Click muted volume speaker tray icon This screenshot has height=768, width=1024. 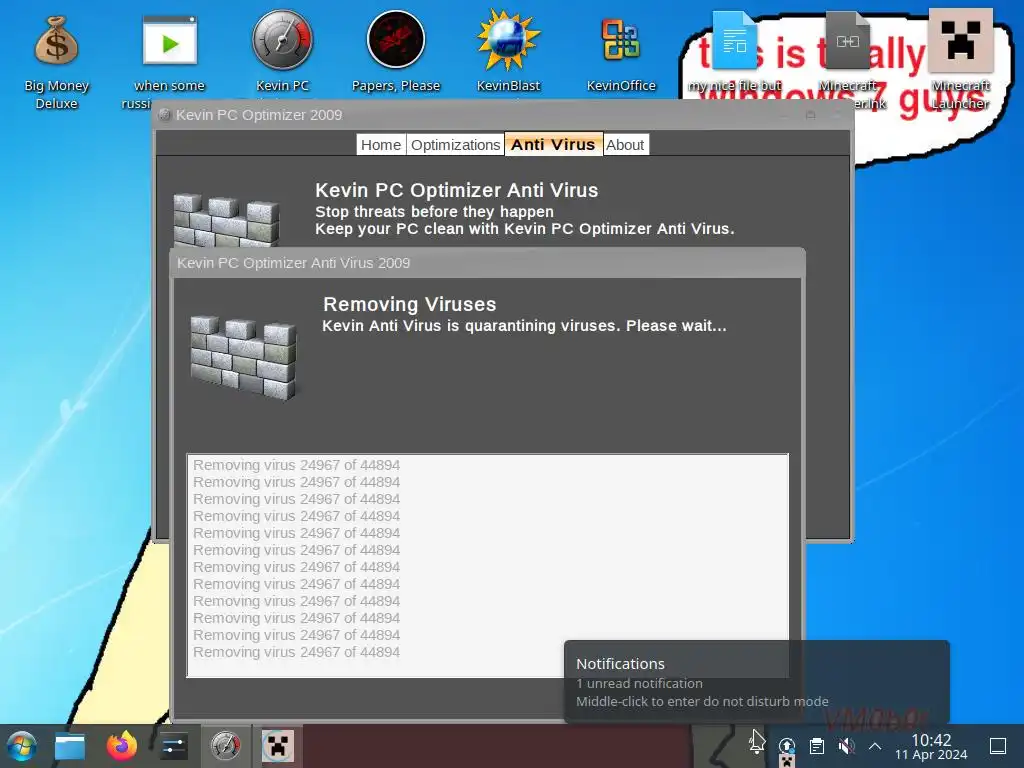pyautogui.click(x=846, y=746)
